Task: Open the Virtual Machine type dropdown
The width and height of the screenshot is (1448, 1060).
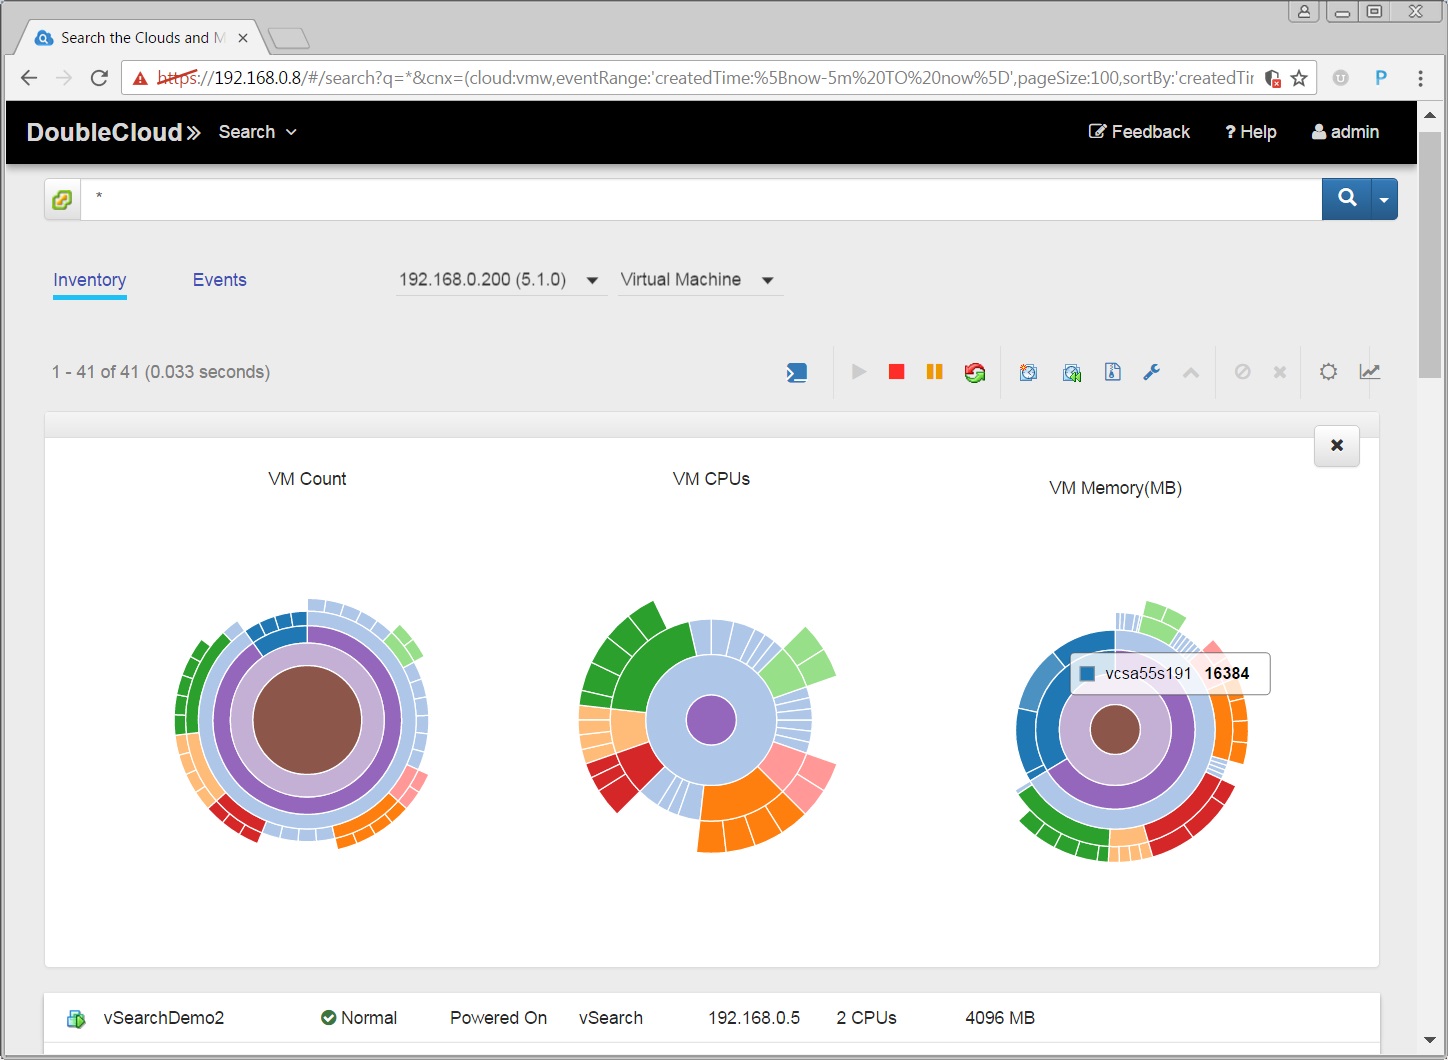Action: click(x=697, y=280)
